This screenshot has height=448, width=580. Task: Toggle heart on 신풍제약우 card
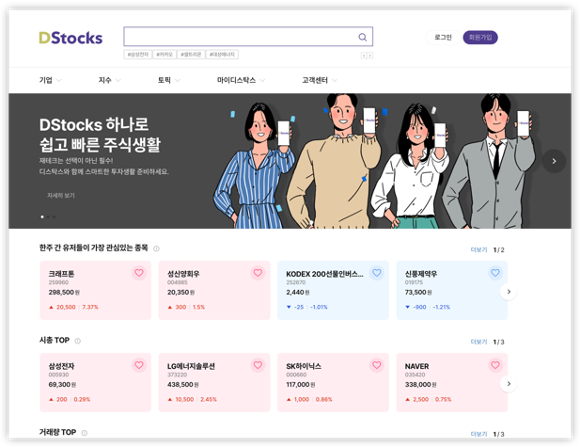coord(495,273)
